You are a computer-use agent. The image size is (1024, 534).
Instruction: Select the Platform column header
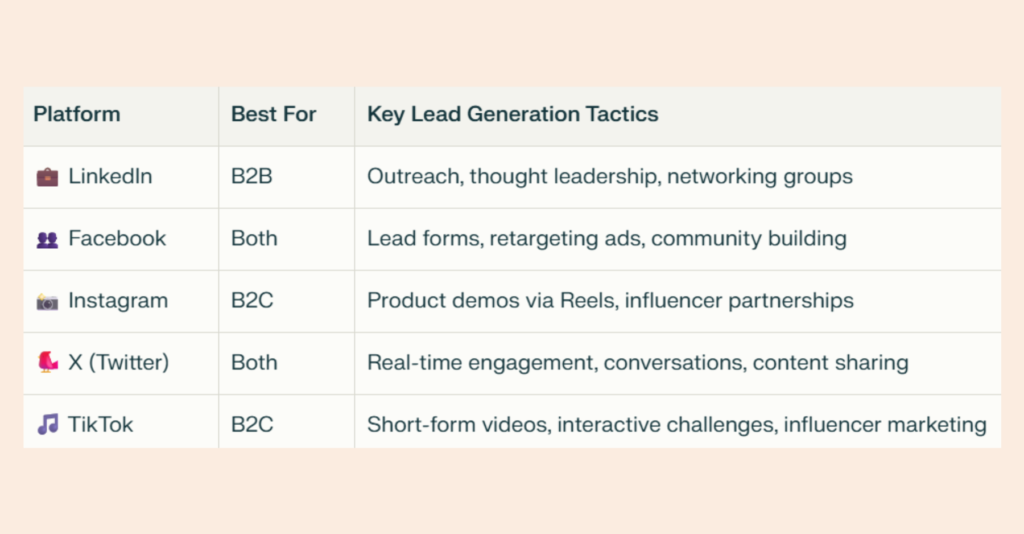click(77, 114)
